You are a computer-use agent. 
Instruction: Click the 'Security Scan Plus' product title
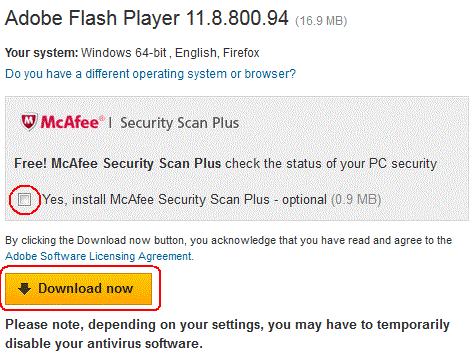click(x=180, y=123)
